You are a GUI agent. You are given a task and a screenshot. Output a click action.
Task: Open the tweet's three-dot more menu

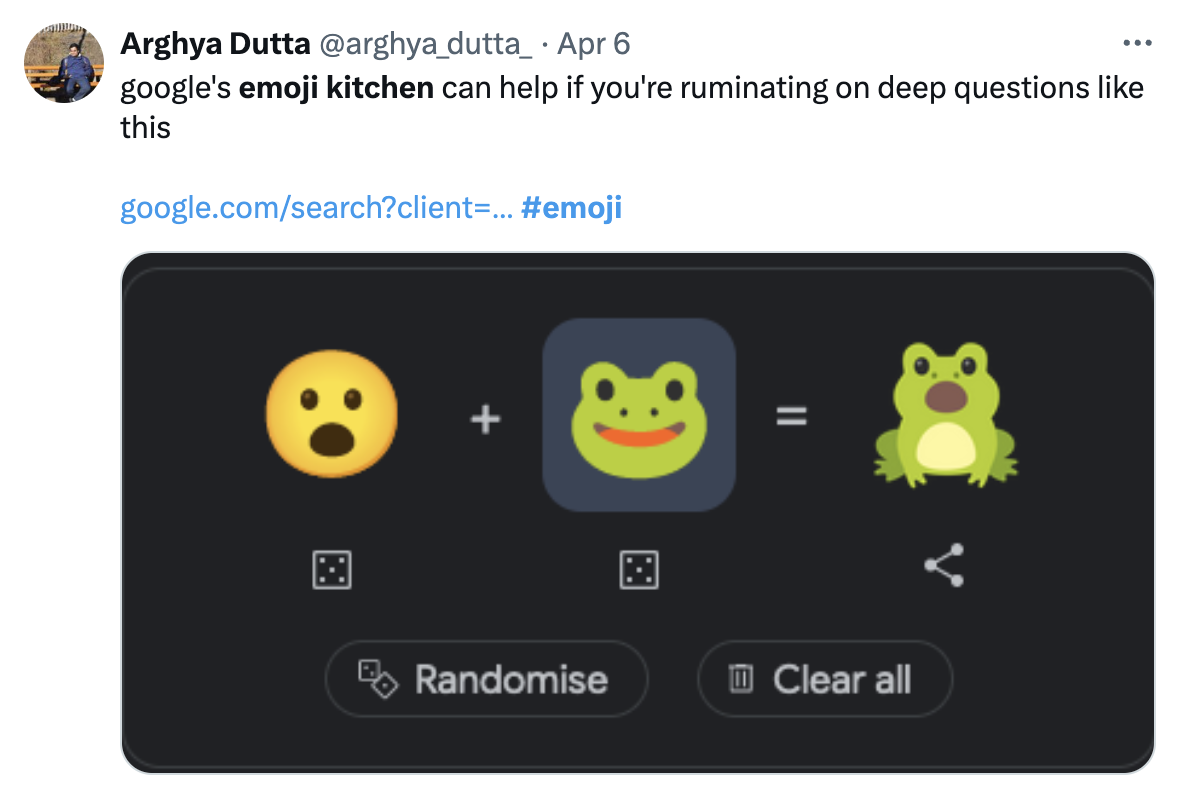point(1138,44)
